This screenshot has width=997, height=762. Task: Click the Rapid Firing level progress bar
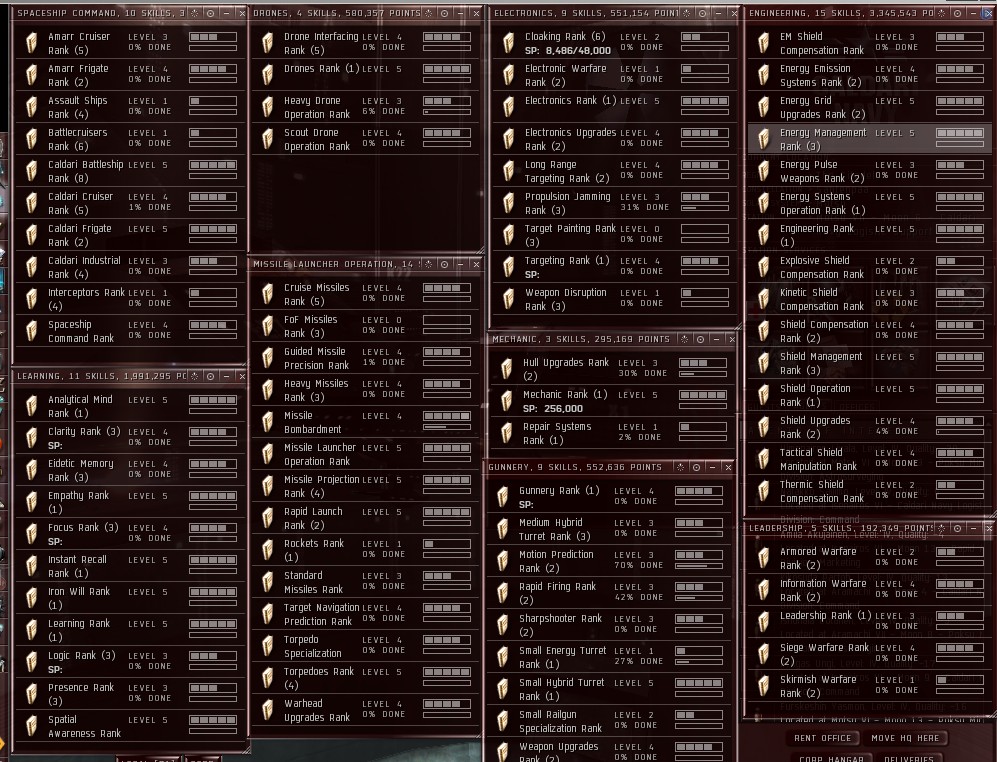(x=699, y=587)
